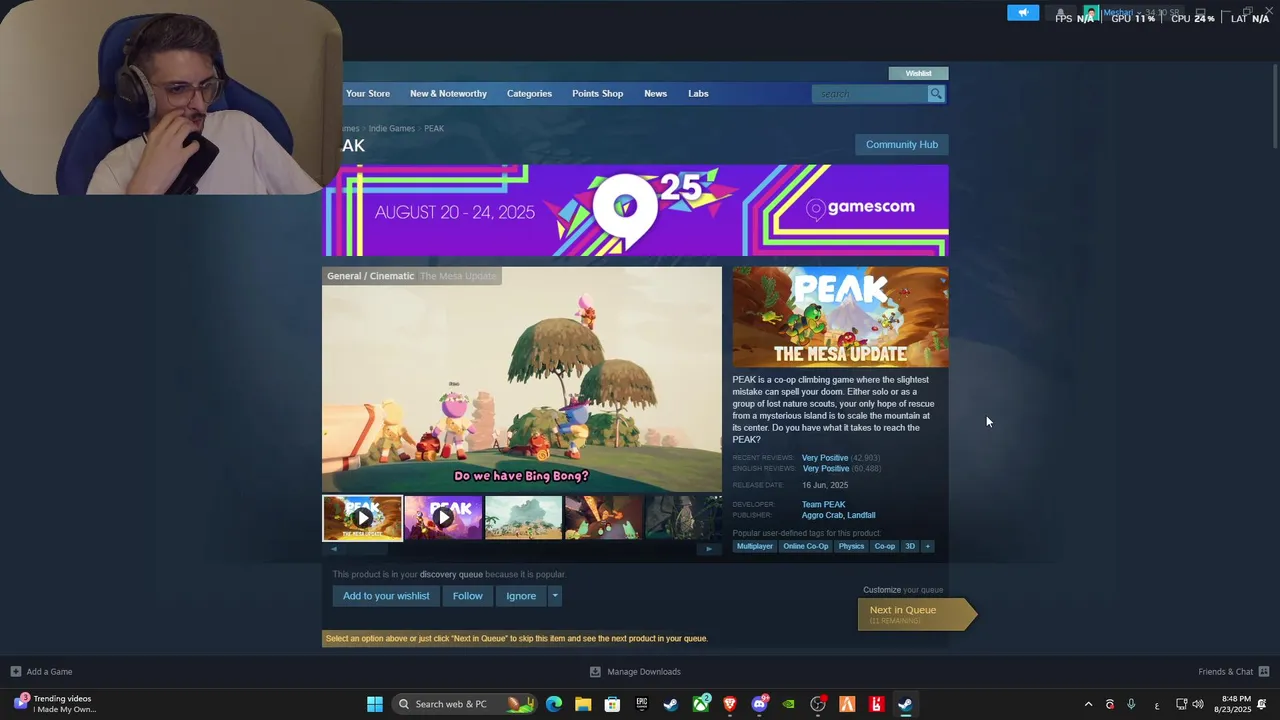Viewport: 1280px width, 720px height.
Task: Go to the Points Shop tab
Action: click(597, 94)
